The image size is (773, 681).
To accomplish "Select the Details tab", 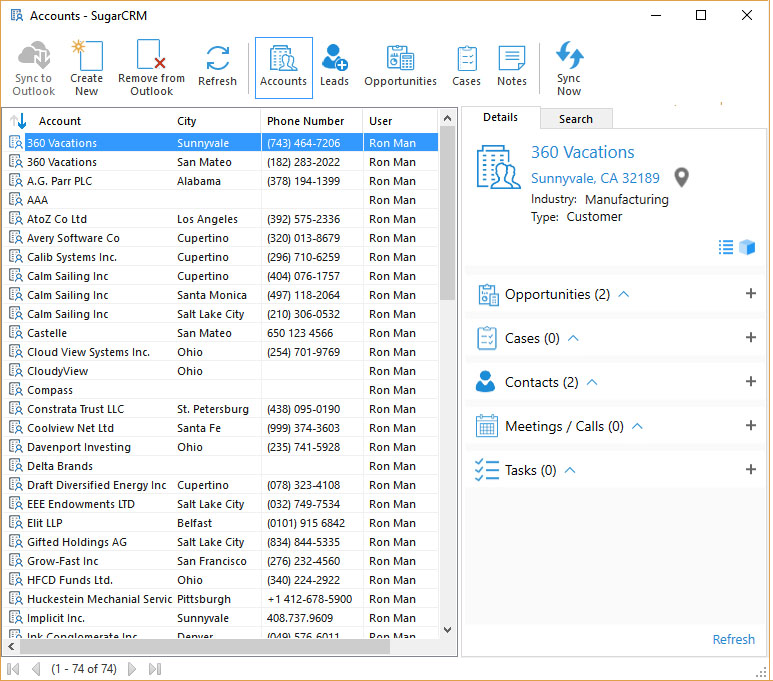I will click(x=500, y=118).
